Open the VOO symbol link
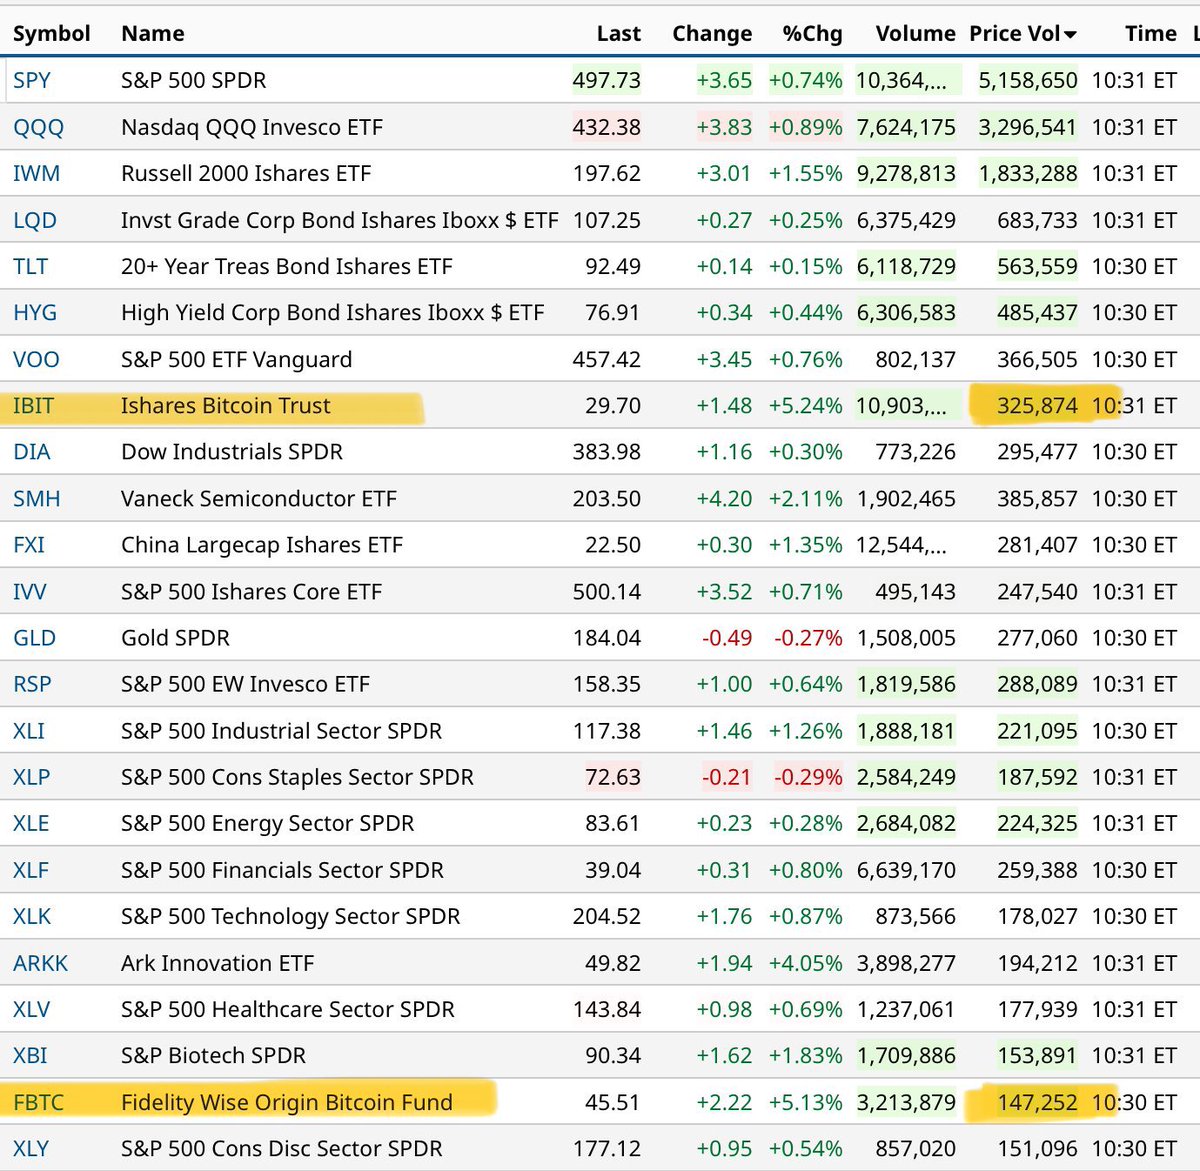The image size is (1200, 1171). [x=36, y=359]
